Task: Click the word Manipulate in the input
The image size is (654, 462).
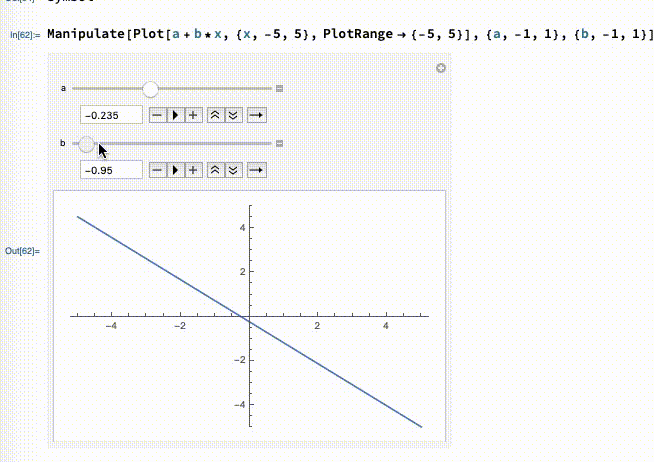Action: click(86, 34)
